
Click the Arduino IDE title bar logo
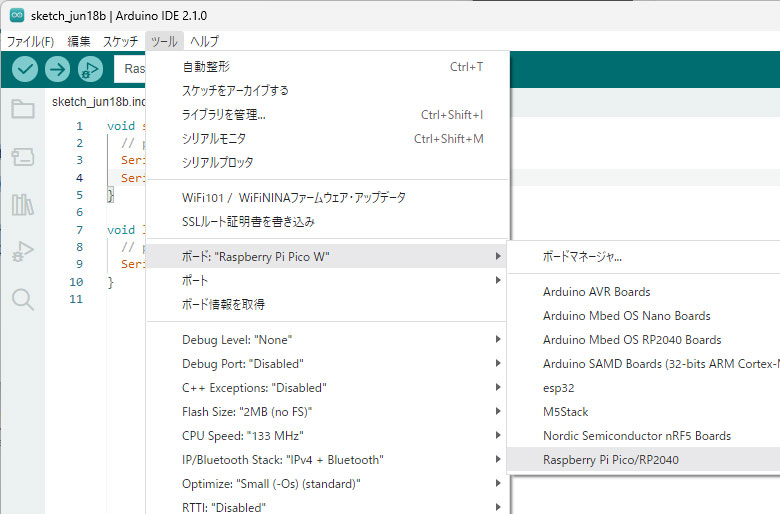click(x=17, y=15)
